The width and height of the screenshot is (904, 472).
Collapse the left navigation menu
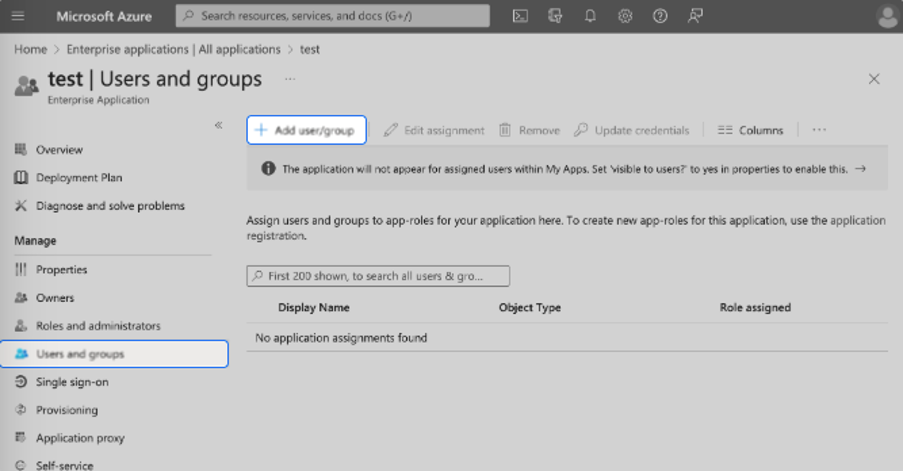219,125
